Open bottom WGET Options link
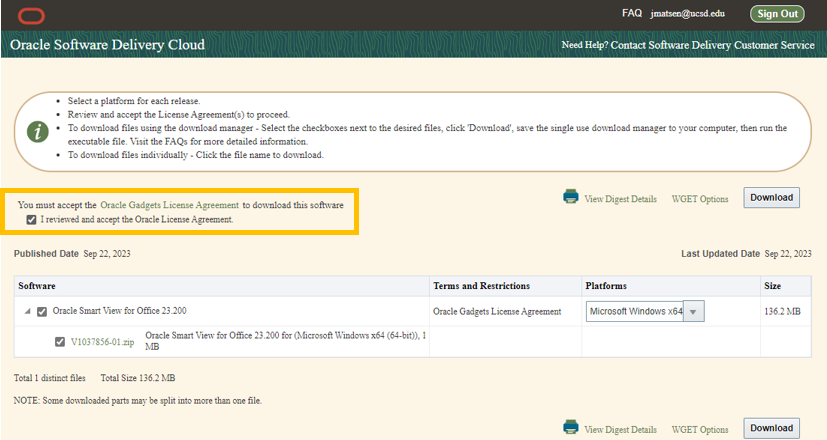The width and height of the screenshot is (827, 440). click(x=700, y=429)
